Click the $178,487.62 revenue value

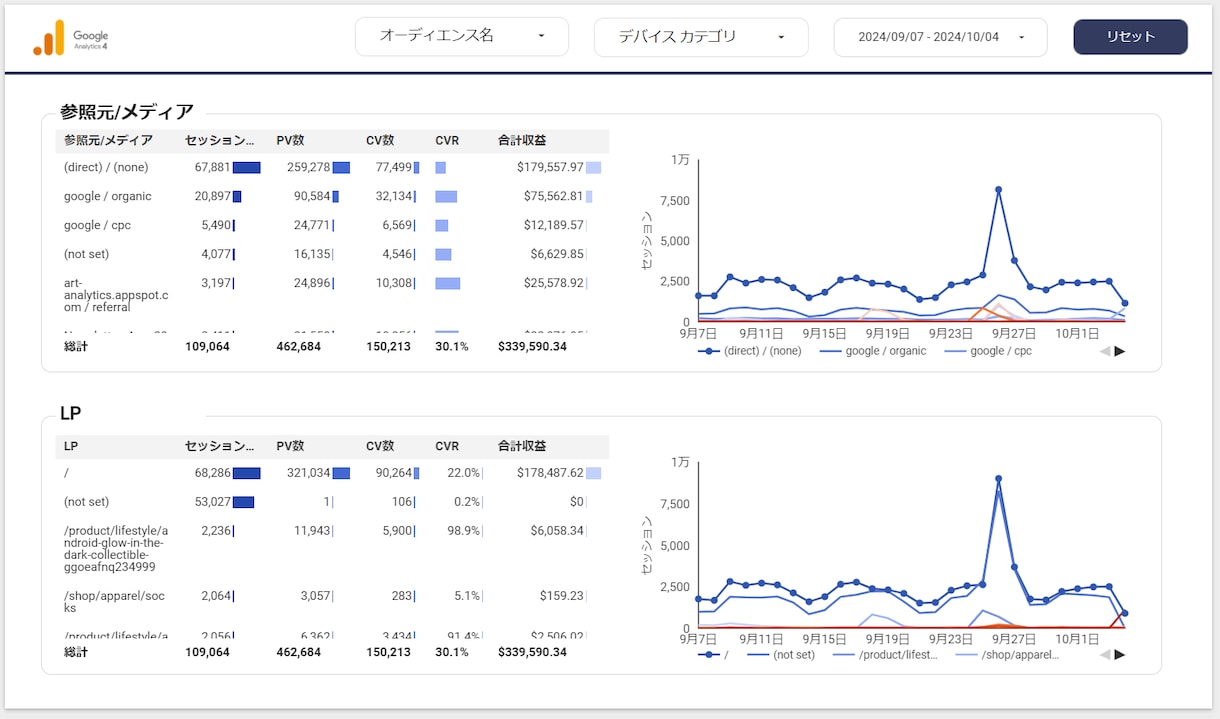[x=550, y=473]
